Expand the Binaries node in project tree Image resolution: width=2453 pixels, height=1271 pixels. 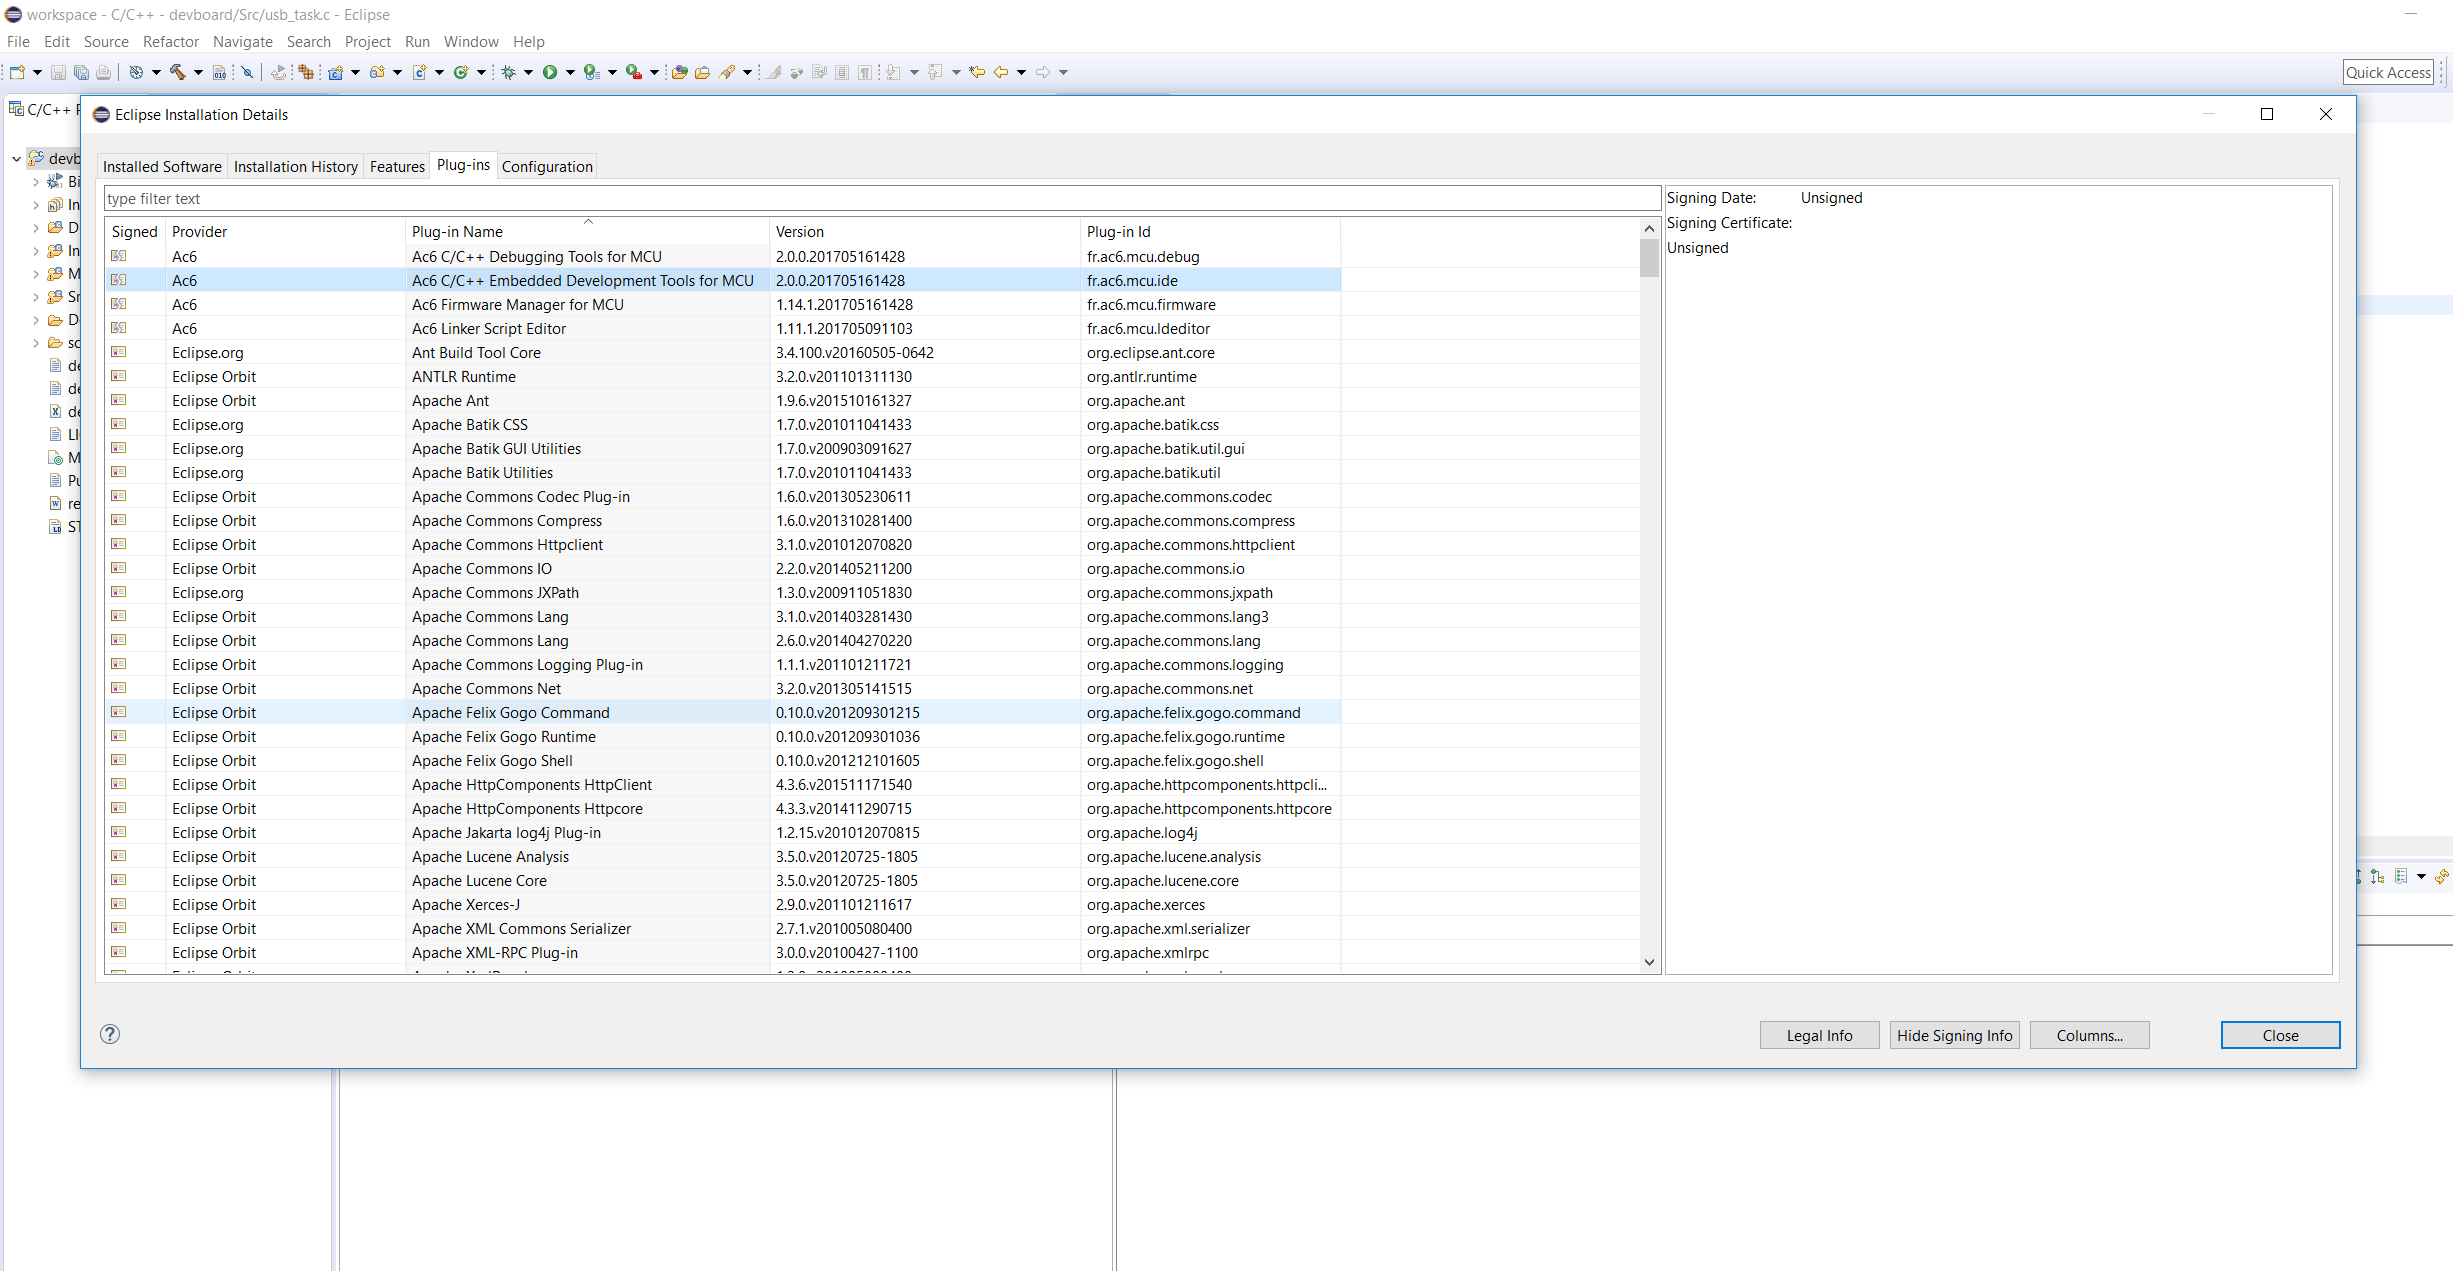pos(36,182)
